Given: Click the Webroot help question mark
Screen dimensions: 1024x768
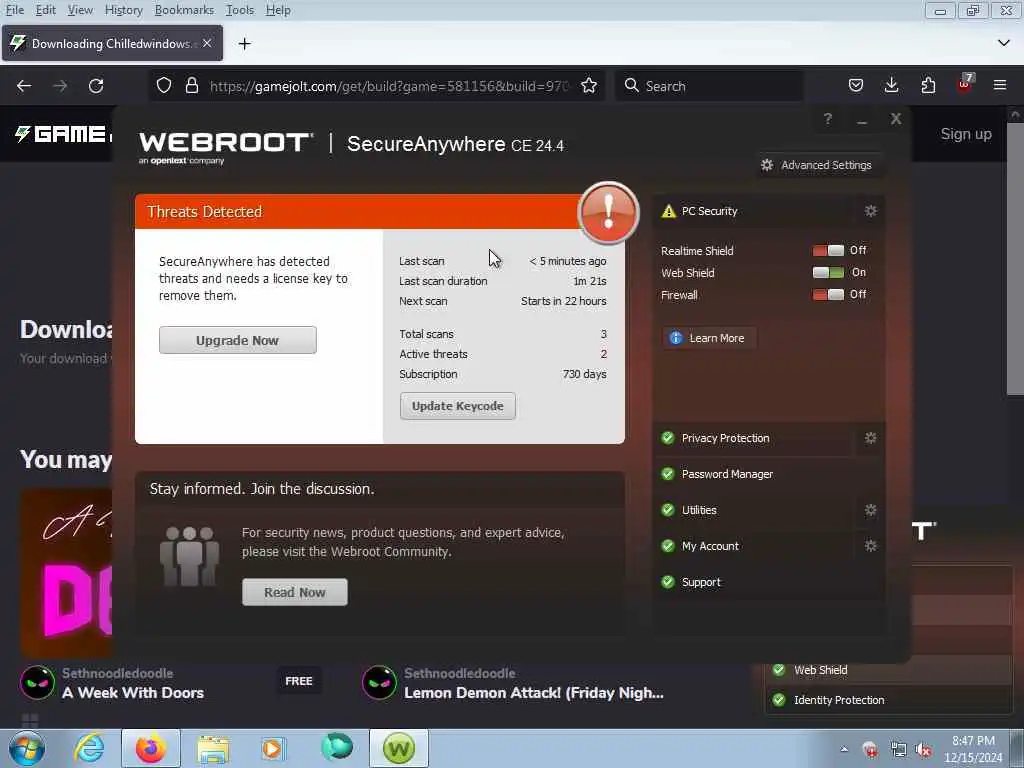Looking at the screenshot, I should 827,119.
